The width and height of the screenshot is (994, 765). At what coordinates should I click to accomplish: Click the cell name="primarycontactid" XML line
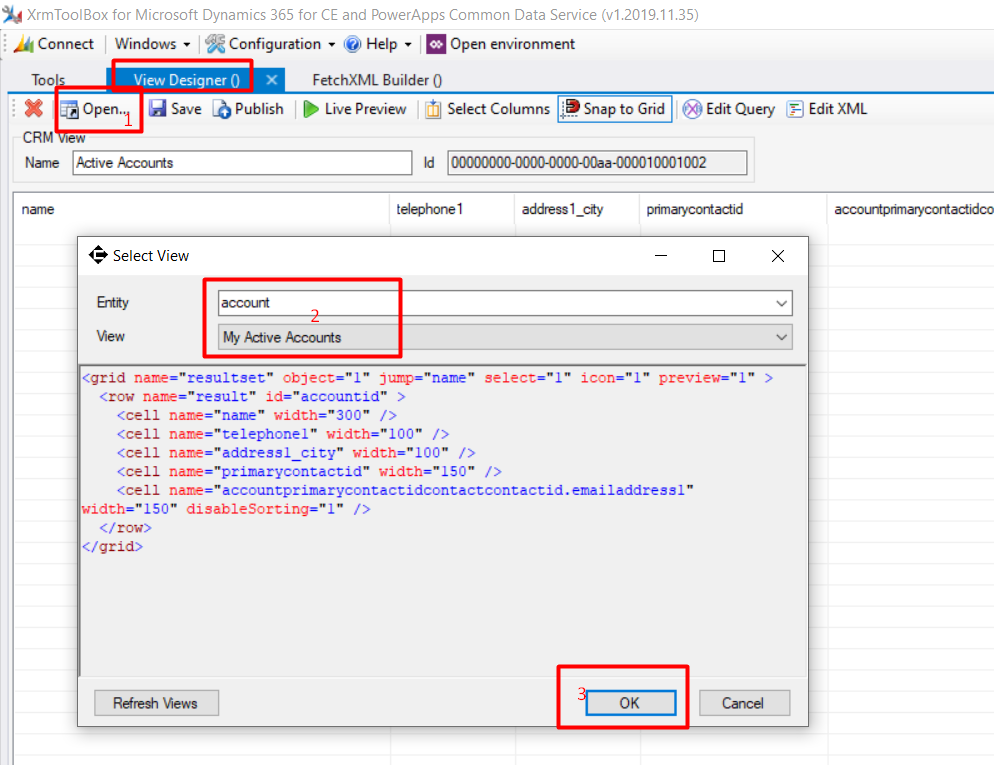coord(309,472)
